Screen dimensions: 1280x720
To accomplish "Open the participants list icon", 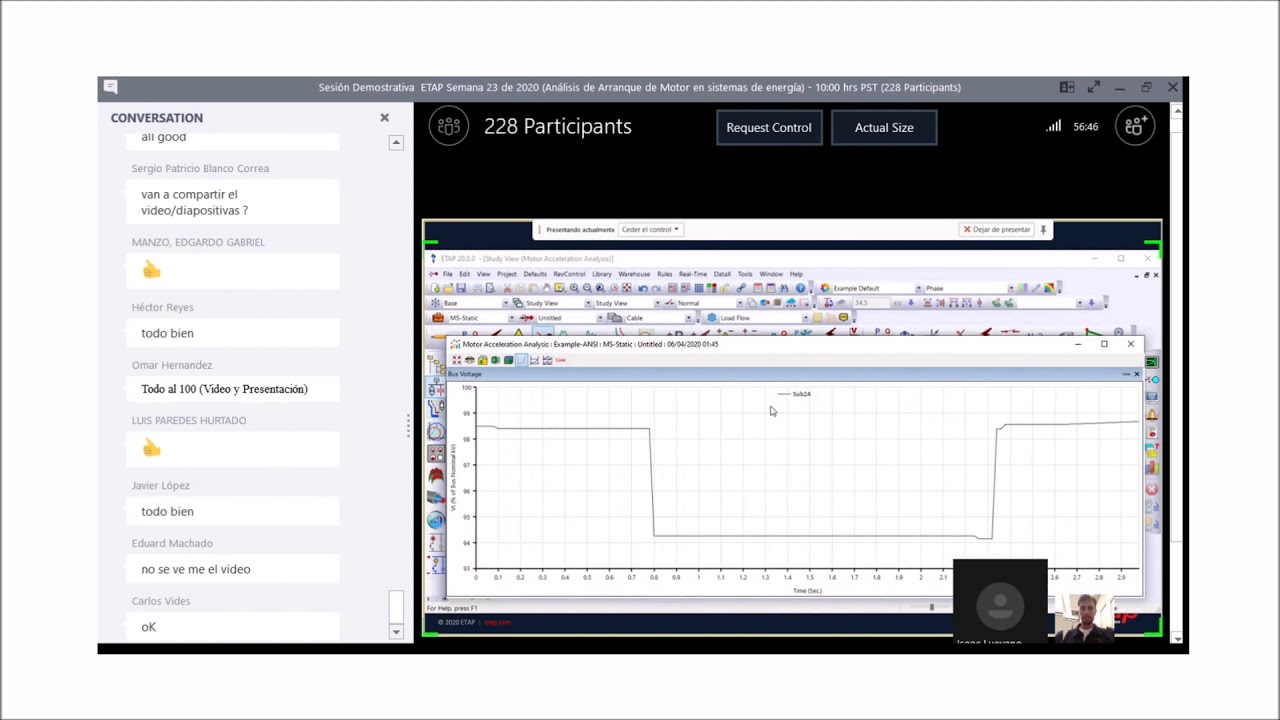I will coord(449,126).
